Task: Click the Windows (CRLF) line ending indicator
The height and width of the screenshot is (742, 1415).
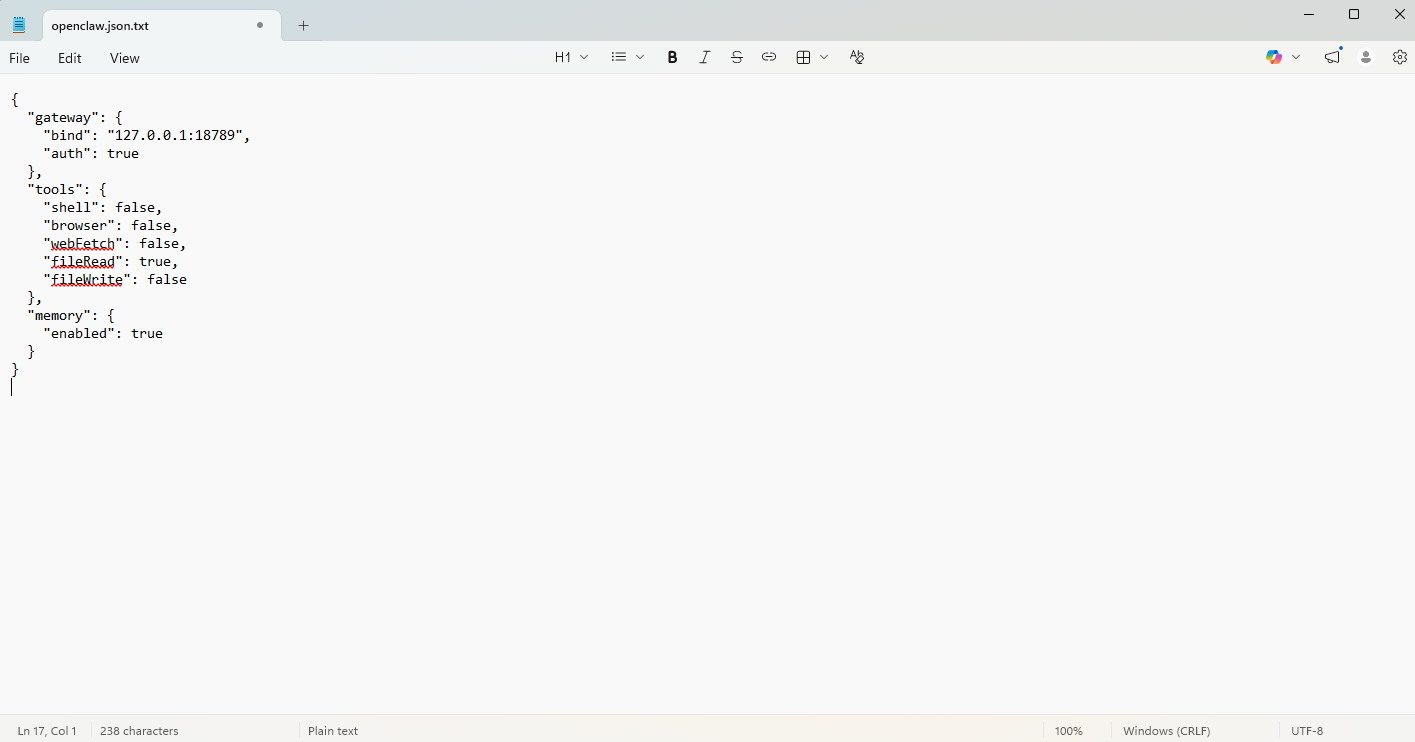Action: point(1167,731)
